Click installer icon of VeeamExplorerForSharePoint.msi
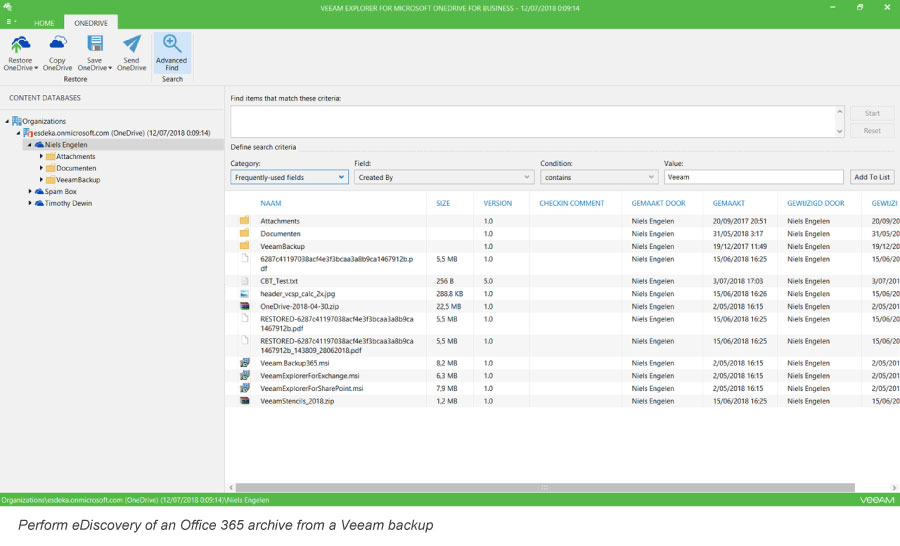The height and width of the screenshot is (546, 900). click(x=245, y=388)
